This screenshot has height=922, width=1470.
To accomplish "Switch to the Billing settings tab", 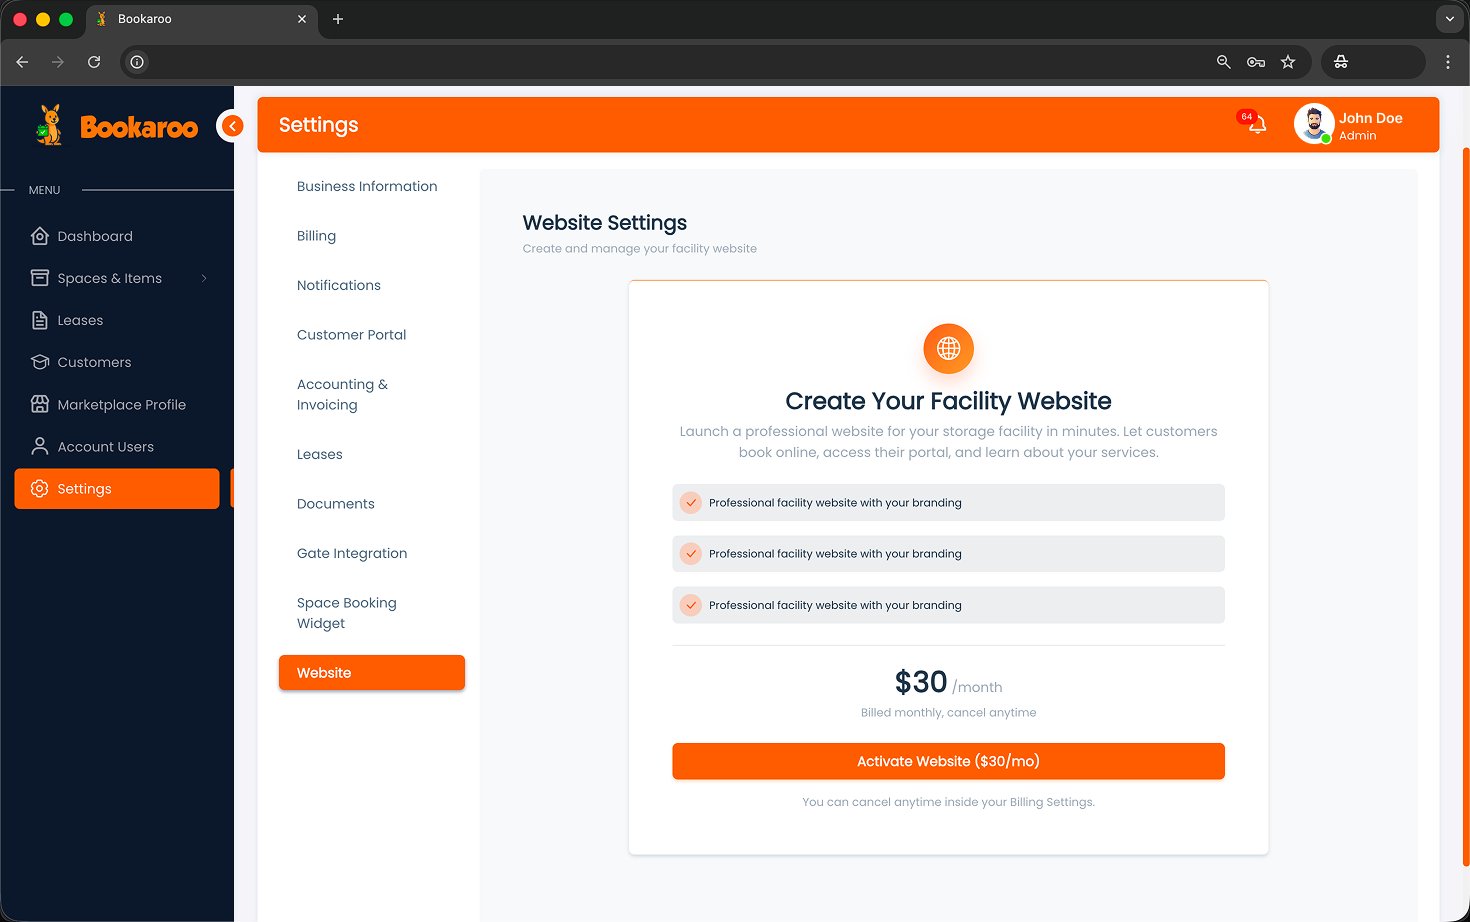I will [316, 236].
